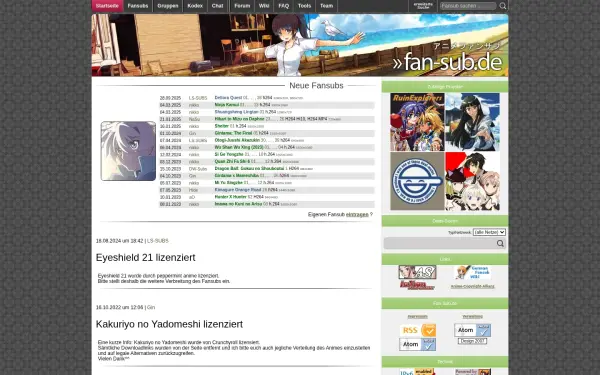This screenshot has width=600, height=375.
Task: Open the Wiki menu item
Action: coord(264,6)
